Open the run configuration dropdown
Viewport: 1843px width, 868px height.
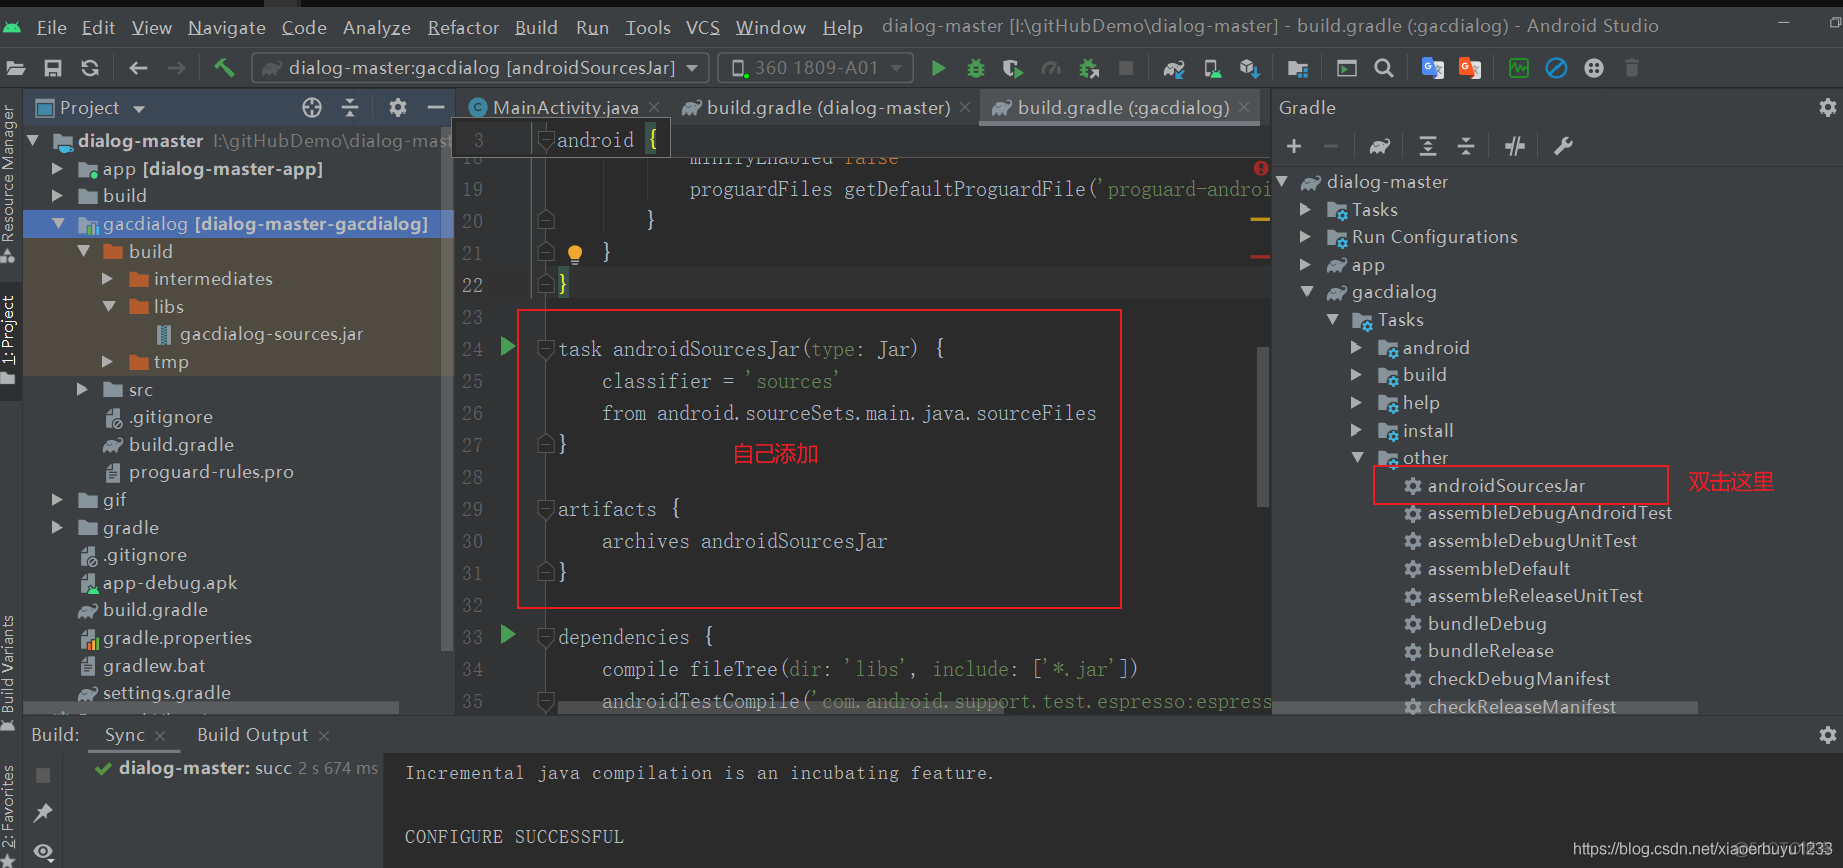(x=481, y=68)
